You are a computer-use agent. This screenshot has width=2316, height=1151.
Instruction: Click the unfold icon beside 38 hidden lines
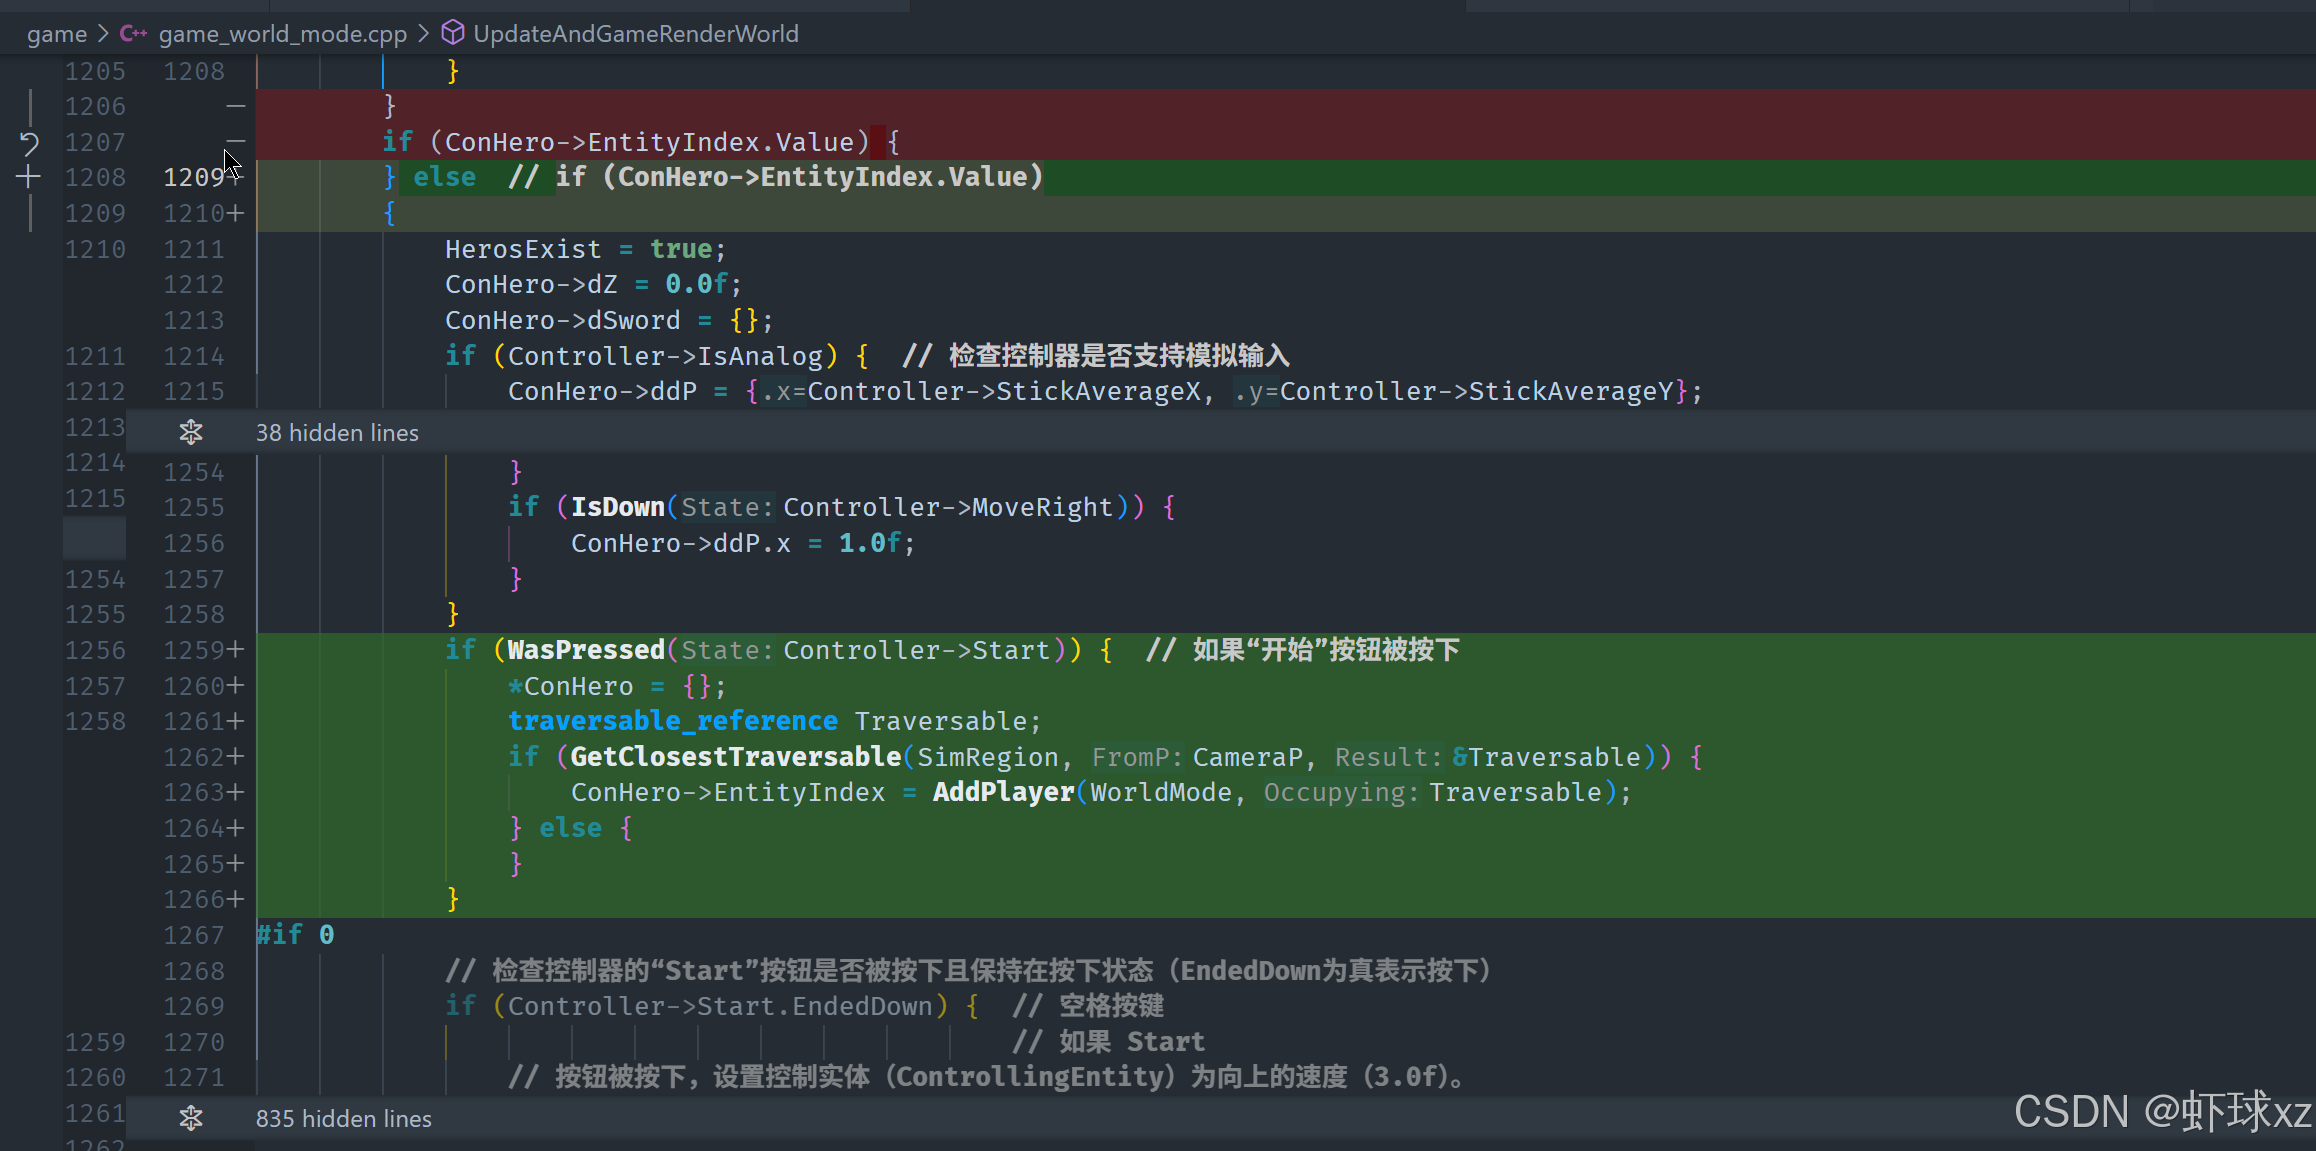[191, 433]
